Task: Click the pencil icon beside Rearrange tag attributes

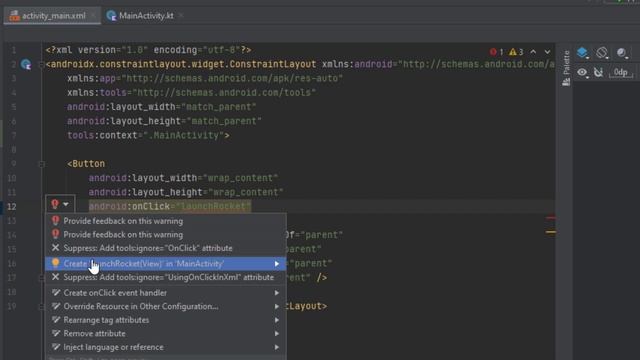Action: 56,320
